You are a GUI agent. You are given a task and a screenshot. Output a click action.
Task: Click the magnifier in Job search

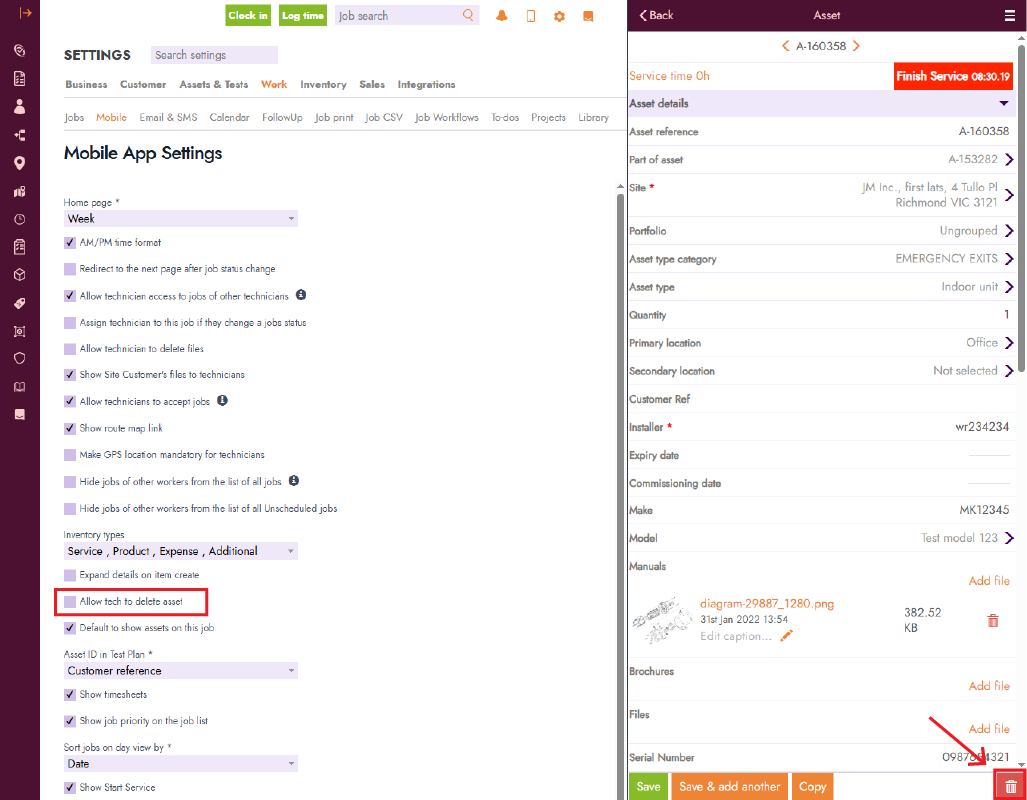coord(468,15)
